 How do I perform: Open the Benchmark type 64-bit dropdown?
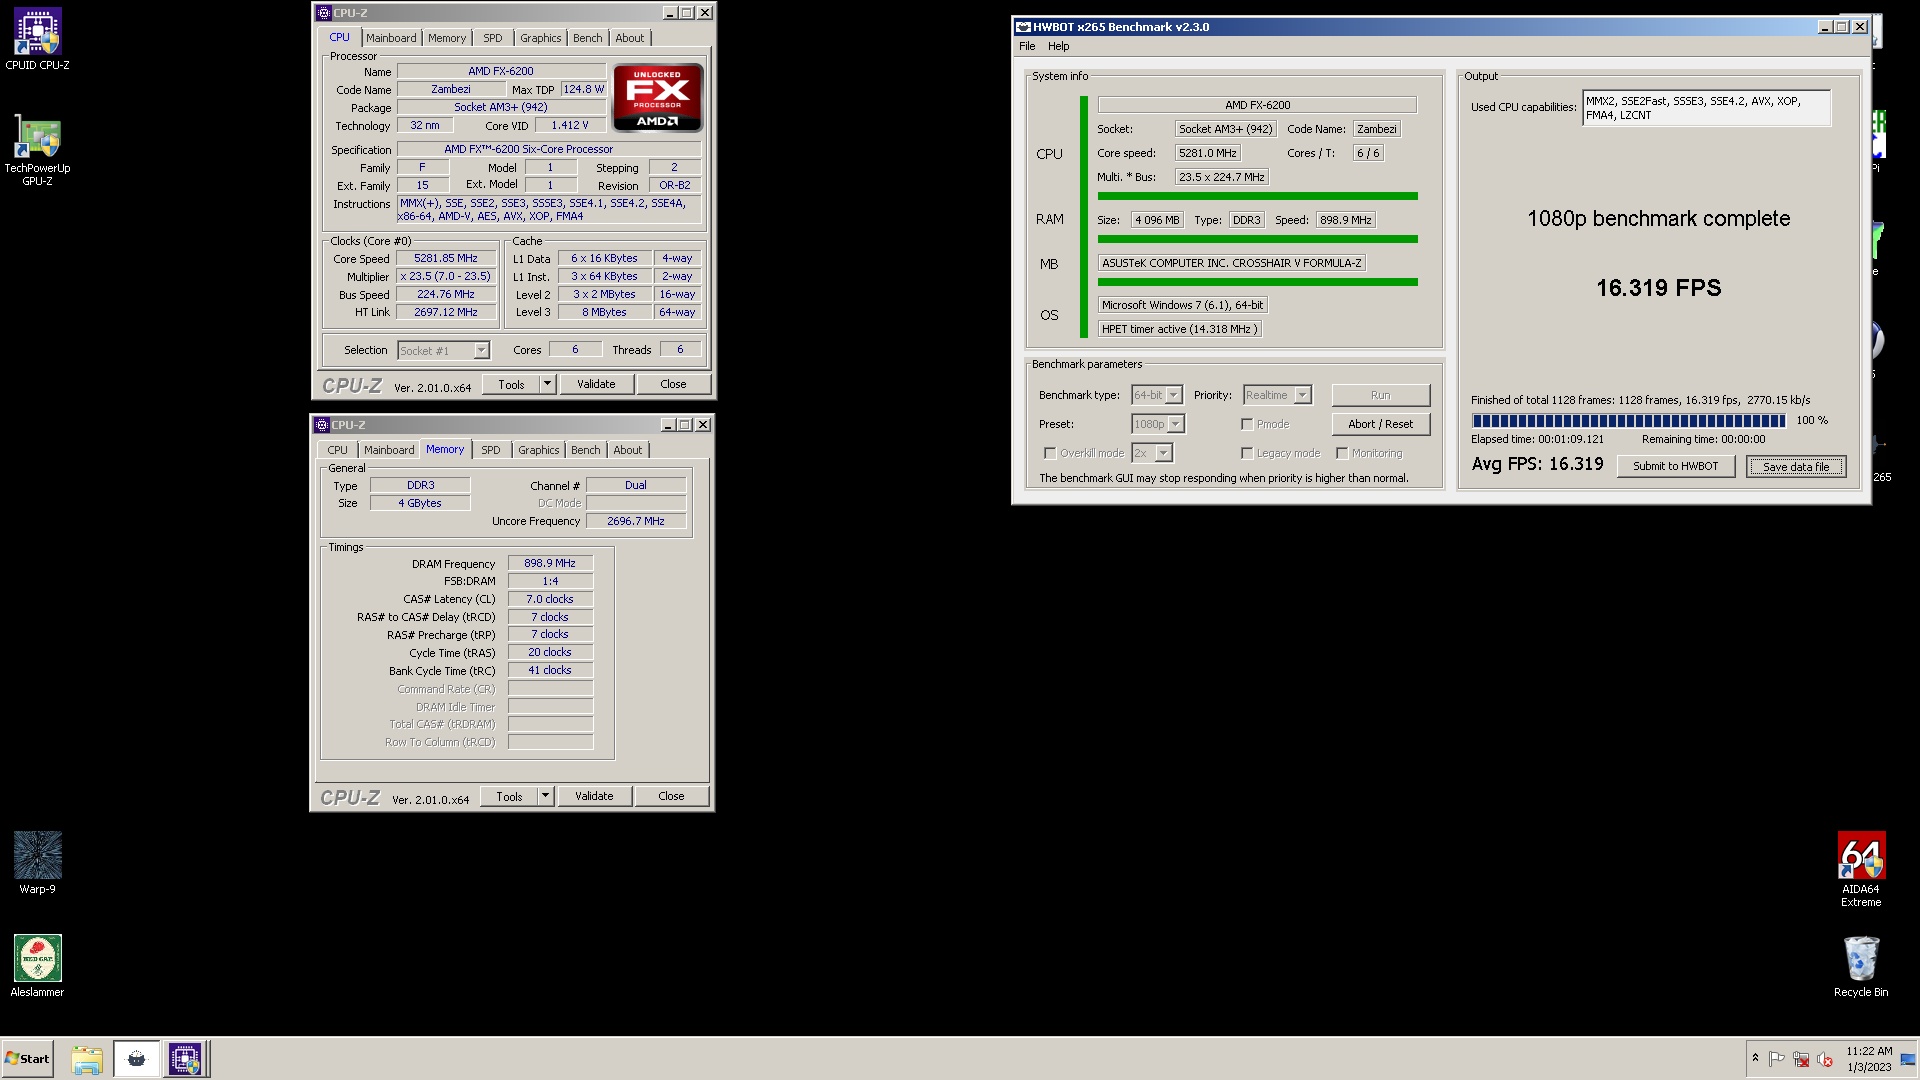coord(1174,395)
